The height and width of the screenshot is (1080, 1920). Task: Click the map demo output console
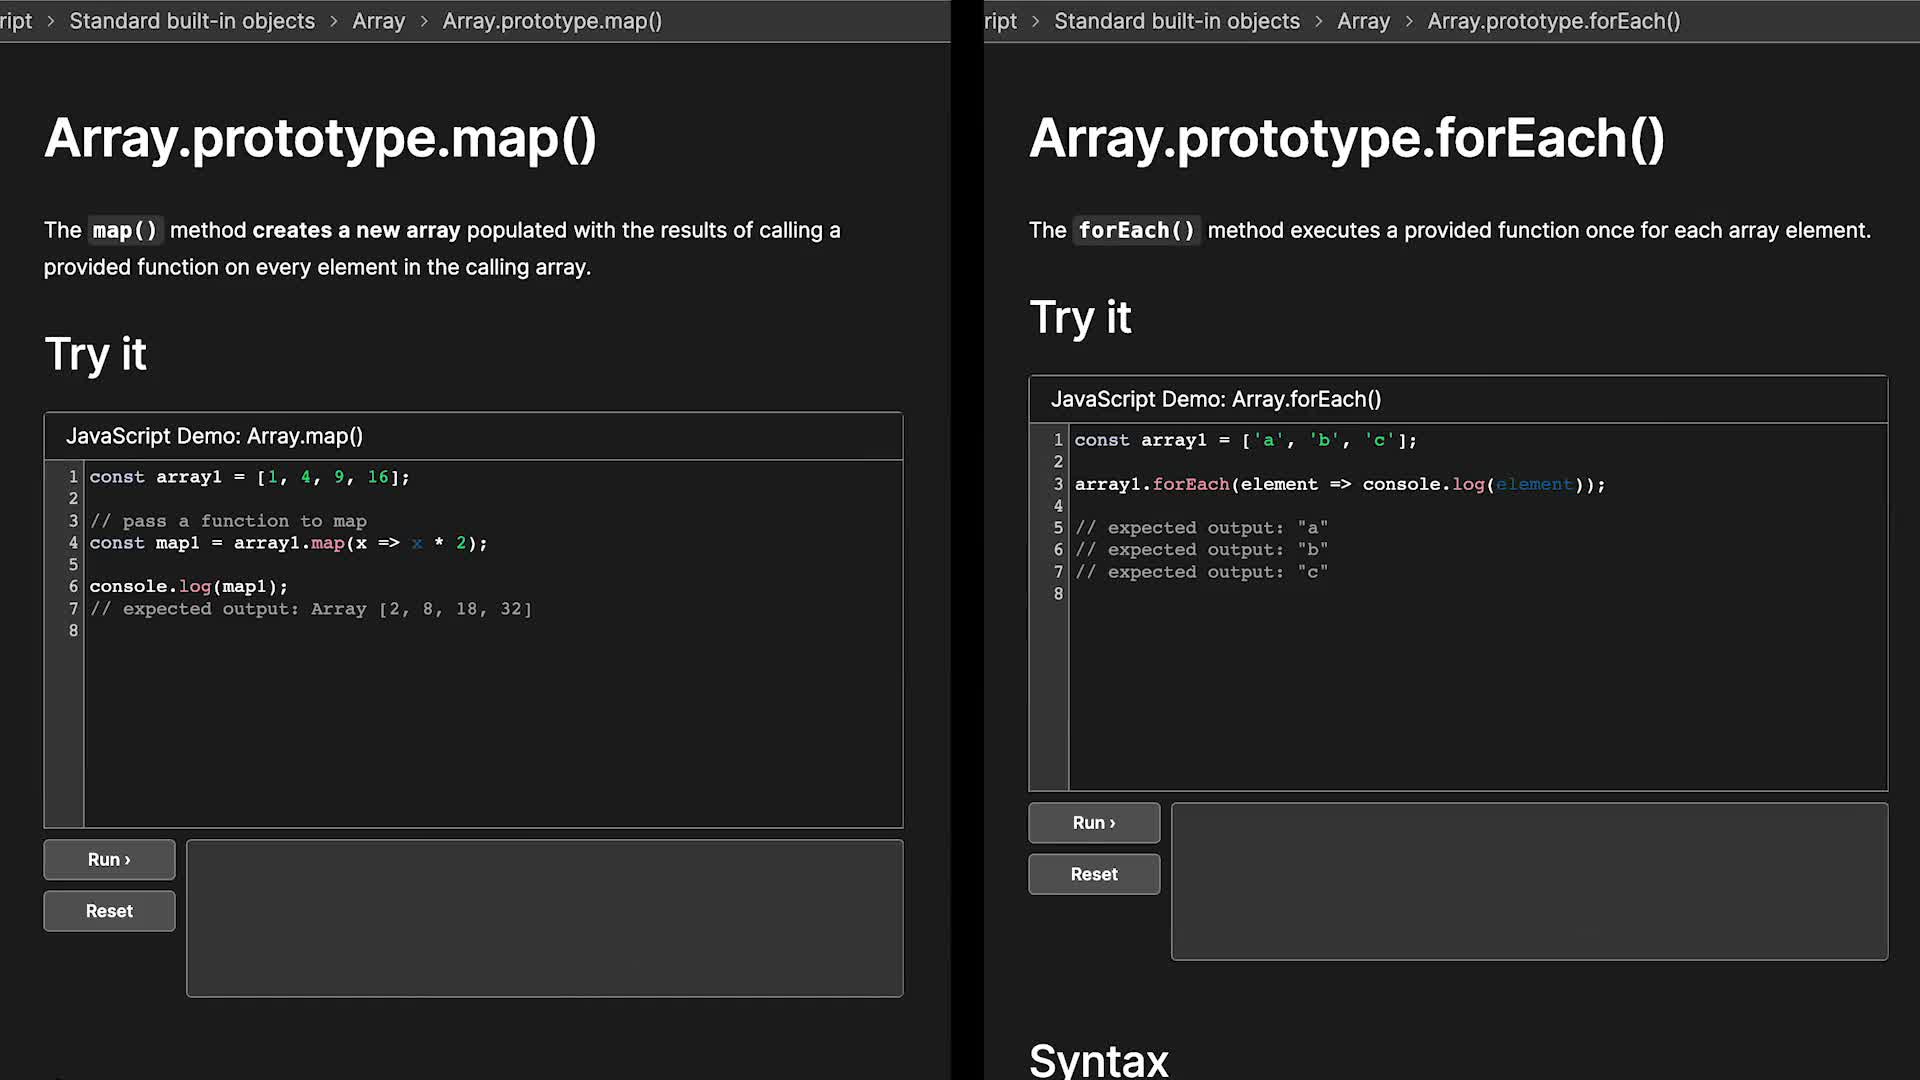pyautogui.click(x=544, y=918)
